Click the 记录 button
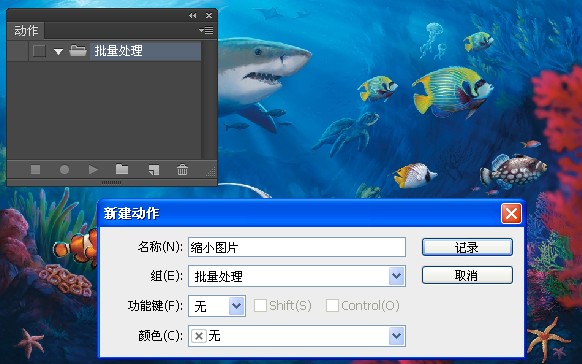 [x=467, y=247]
